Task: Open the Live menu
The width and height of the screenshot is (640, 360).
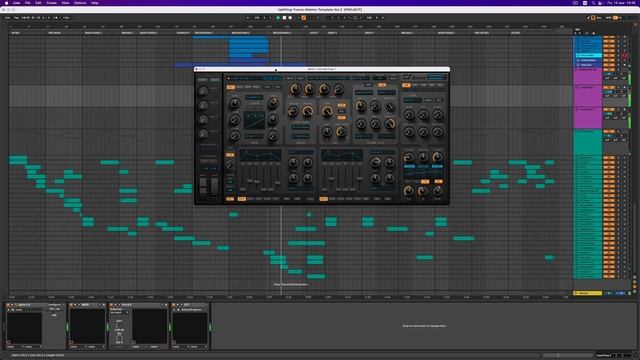Action: pyautogui.click(x=16, y=3)
